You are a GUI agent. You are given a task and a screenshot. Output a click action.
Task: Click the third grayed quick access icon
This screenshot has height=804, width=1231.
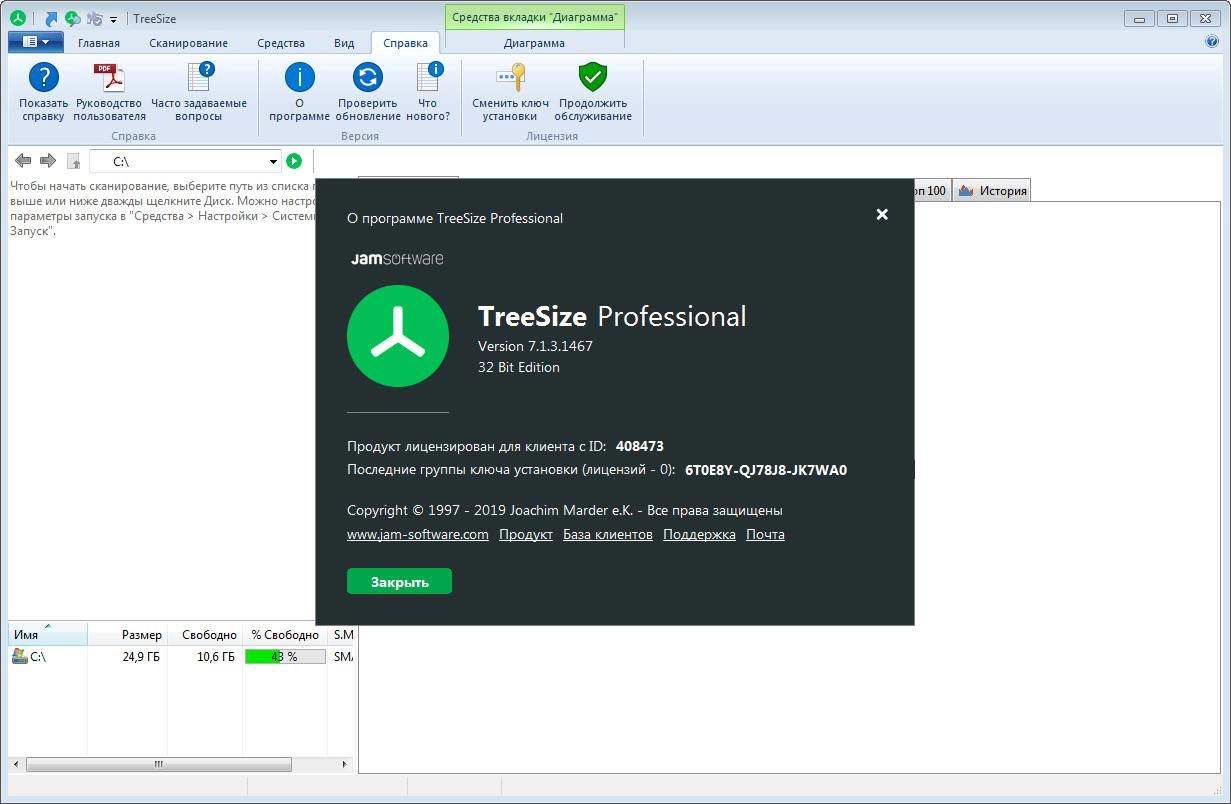(94, 18)
